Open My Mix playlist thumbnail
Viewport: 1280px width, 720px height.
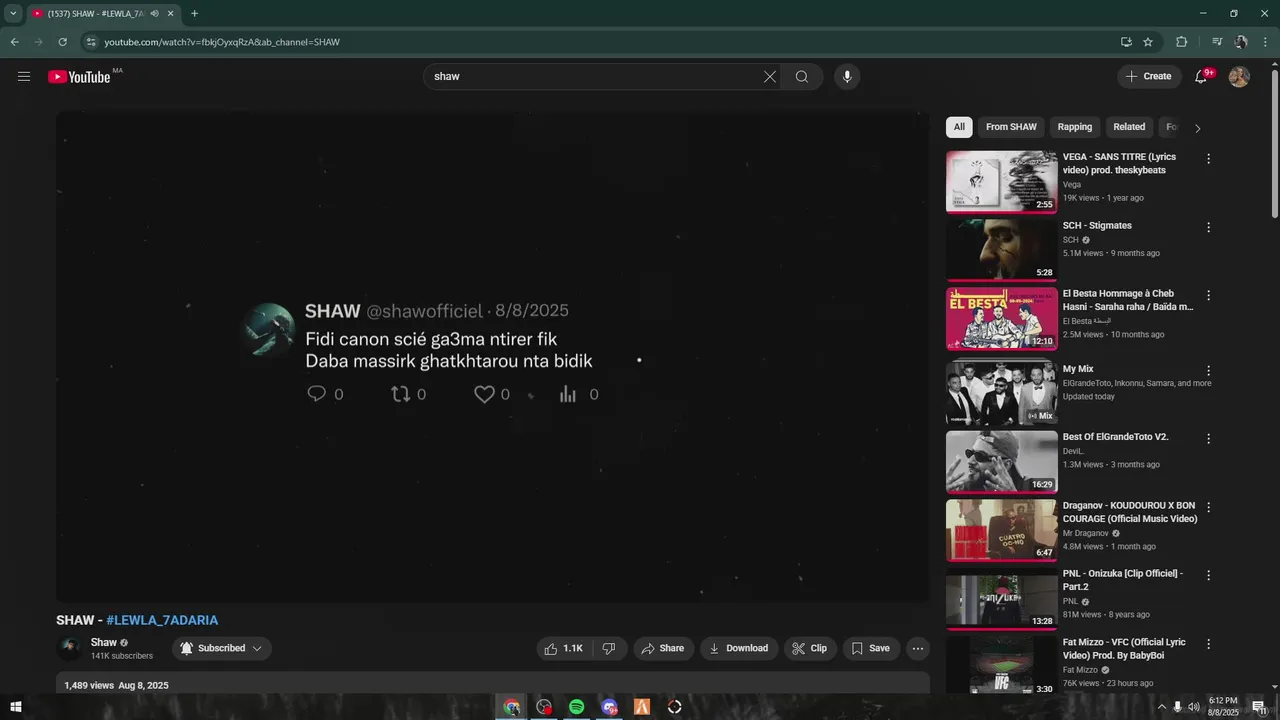pyautogui.click(x=1001, y=393)
